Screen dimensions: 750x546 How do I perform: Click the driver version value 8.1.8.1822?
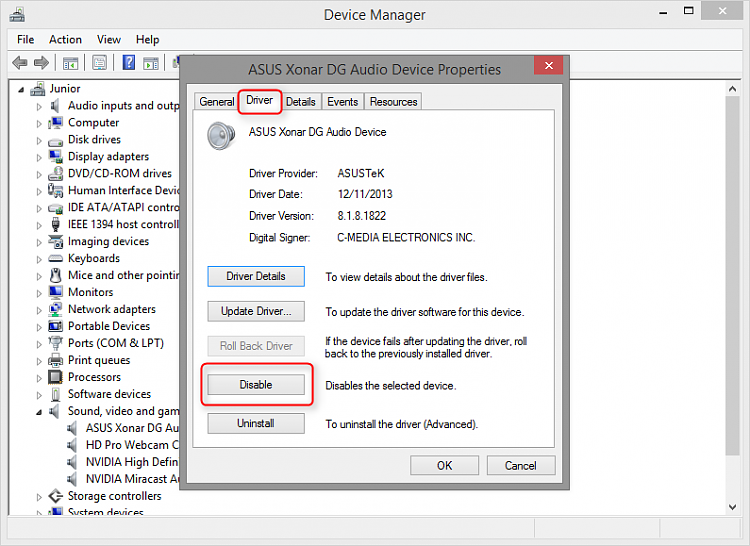tap(362, 216)
